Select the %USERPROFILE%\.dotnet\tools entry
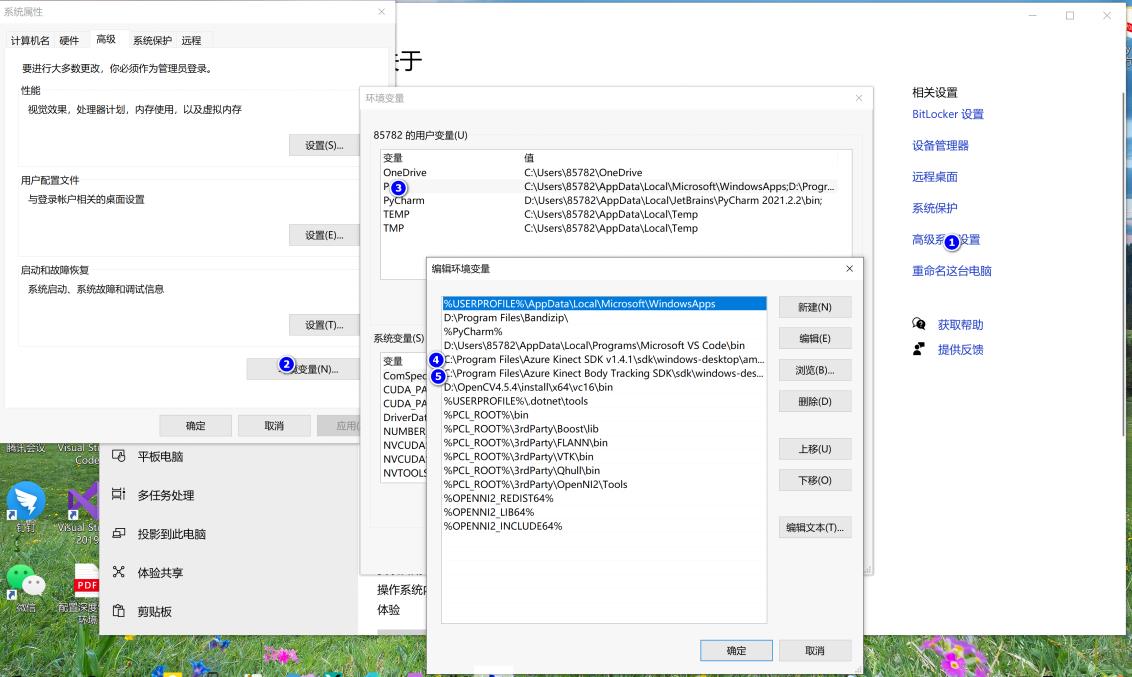This screenshot has width=1132, height=677. tap(604, 401)
